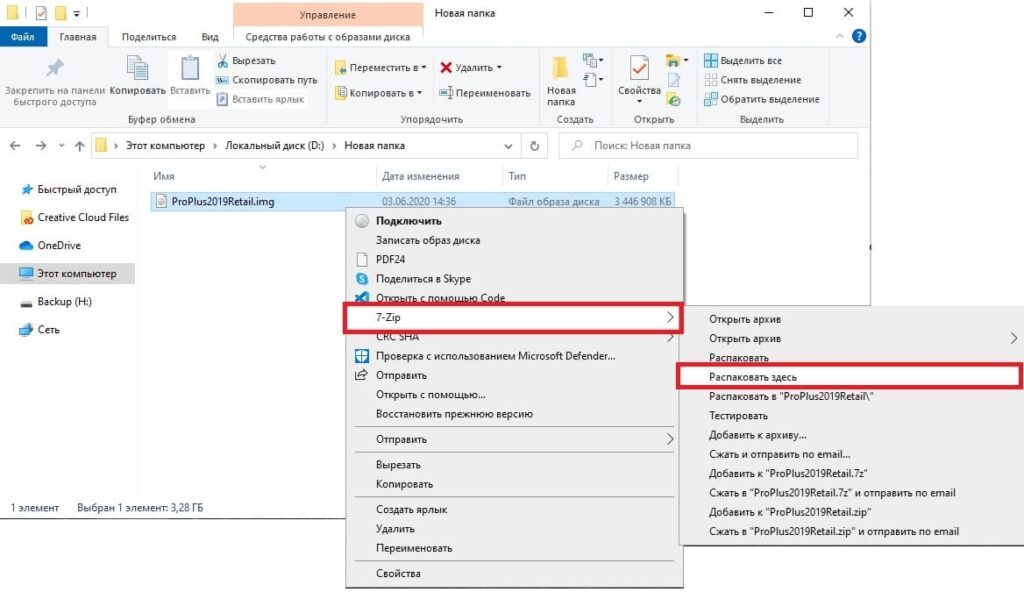Screen dimensions: 1024x592
Task: Click the Paste clipboard icon
Action: (190, 69)
